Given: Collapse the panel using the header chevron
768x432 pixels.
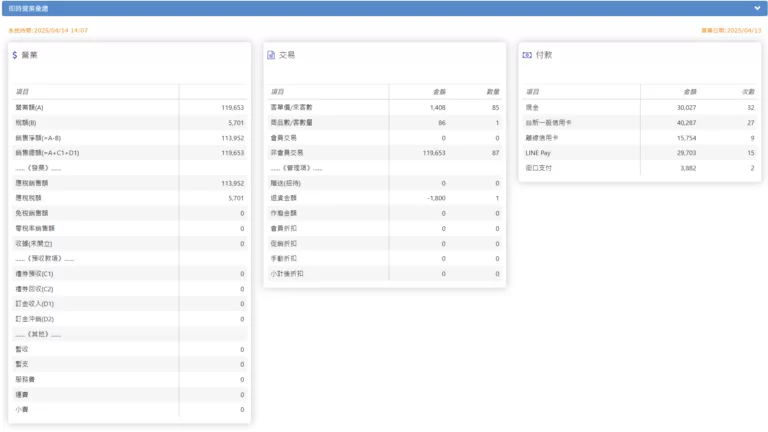Looking at the screenshot, I should tap(757, 8).
